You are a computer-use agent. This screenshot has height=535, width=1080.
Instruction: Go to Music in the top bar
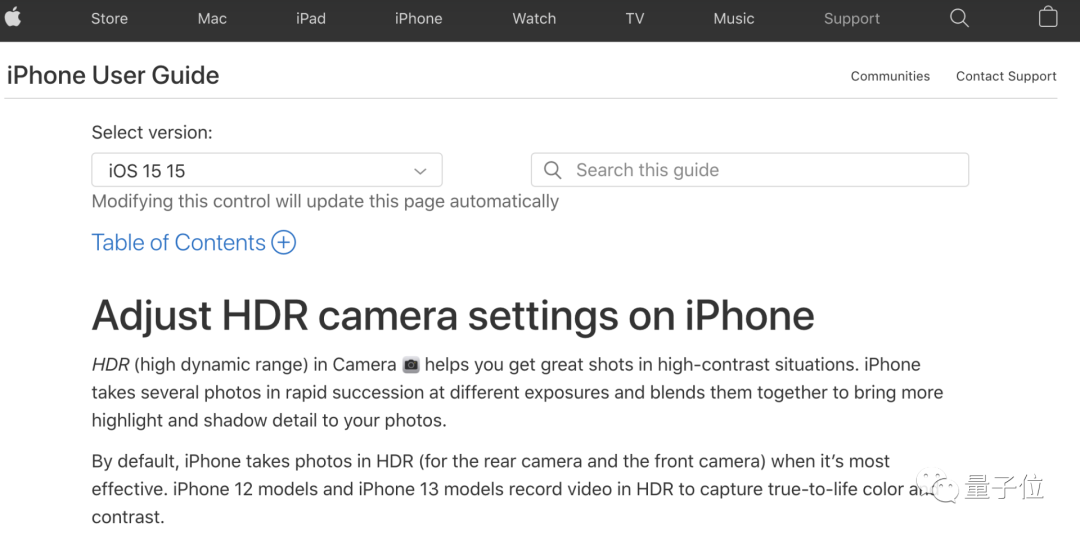tap(734, 19)
